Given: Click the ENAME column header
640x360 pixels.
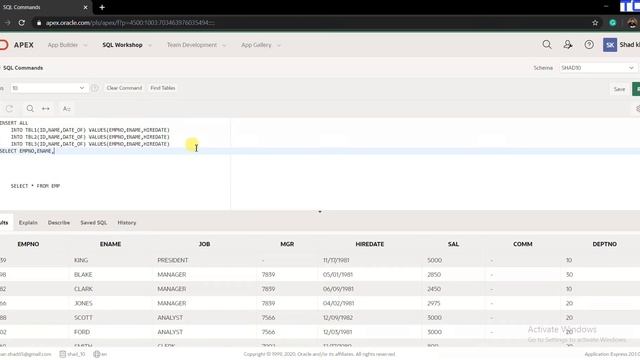Looking at the screenshot, I should (110, 244).
